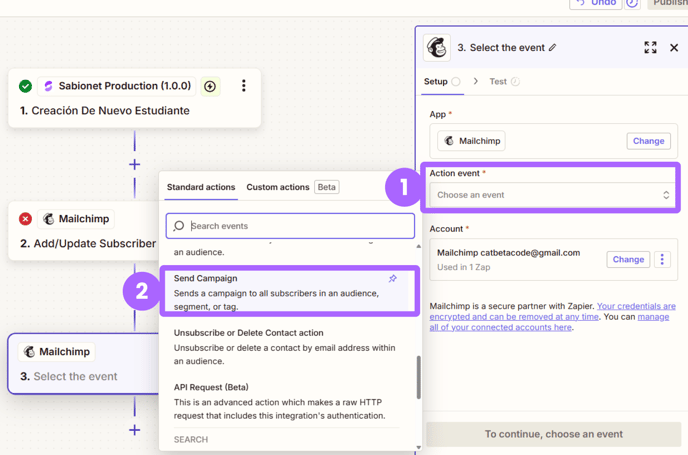
Task: Click the Used in 1 Zap text
Action: [463, 267]
